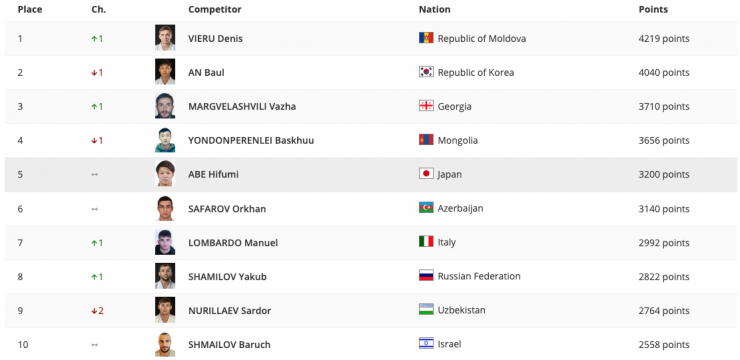740x360 pixels.
Task: Select LOMBARDO Manuel's name
Action: coord(233,243)
